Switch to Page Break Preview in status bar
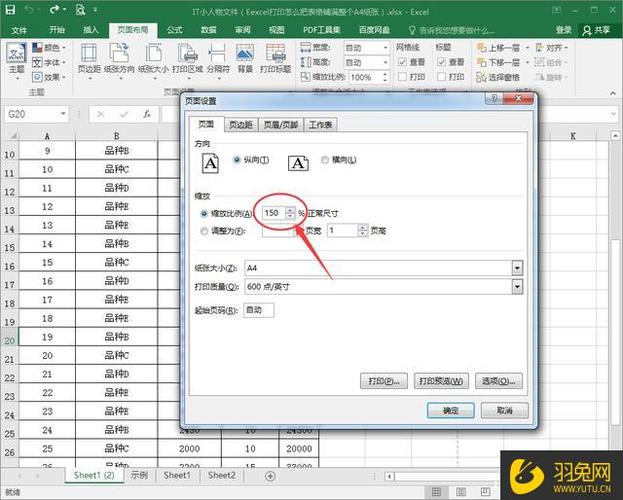Image resolution: width=623 pixels, height=500 pixels. [x=486, y=492]
